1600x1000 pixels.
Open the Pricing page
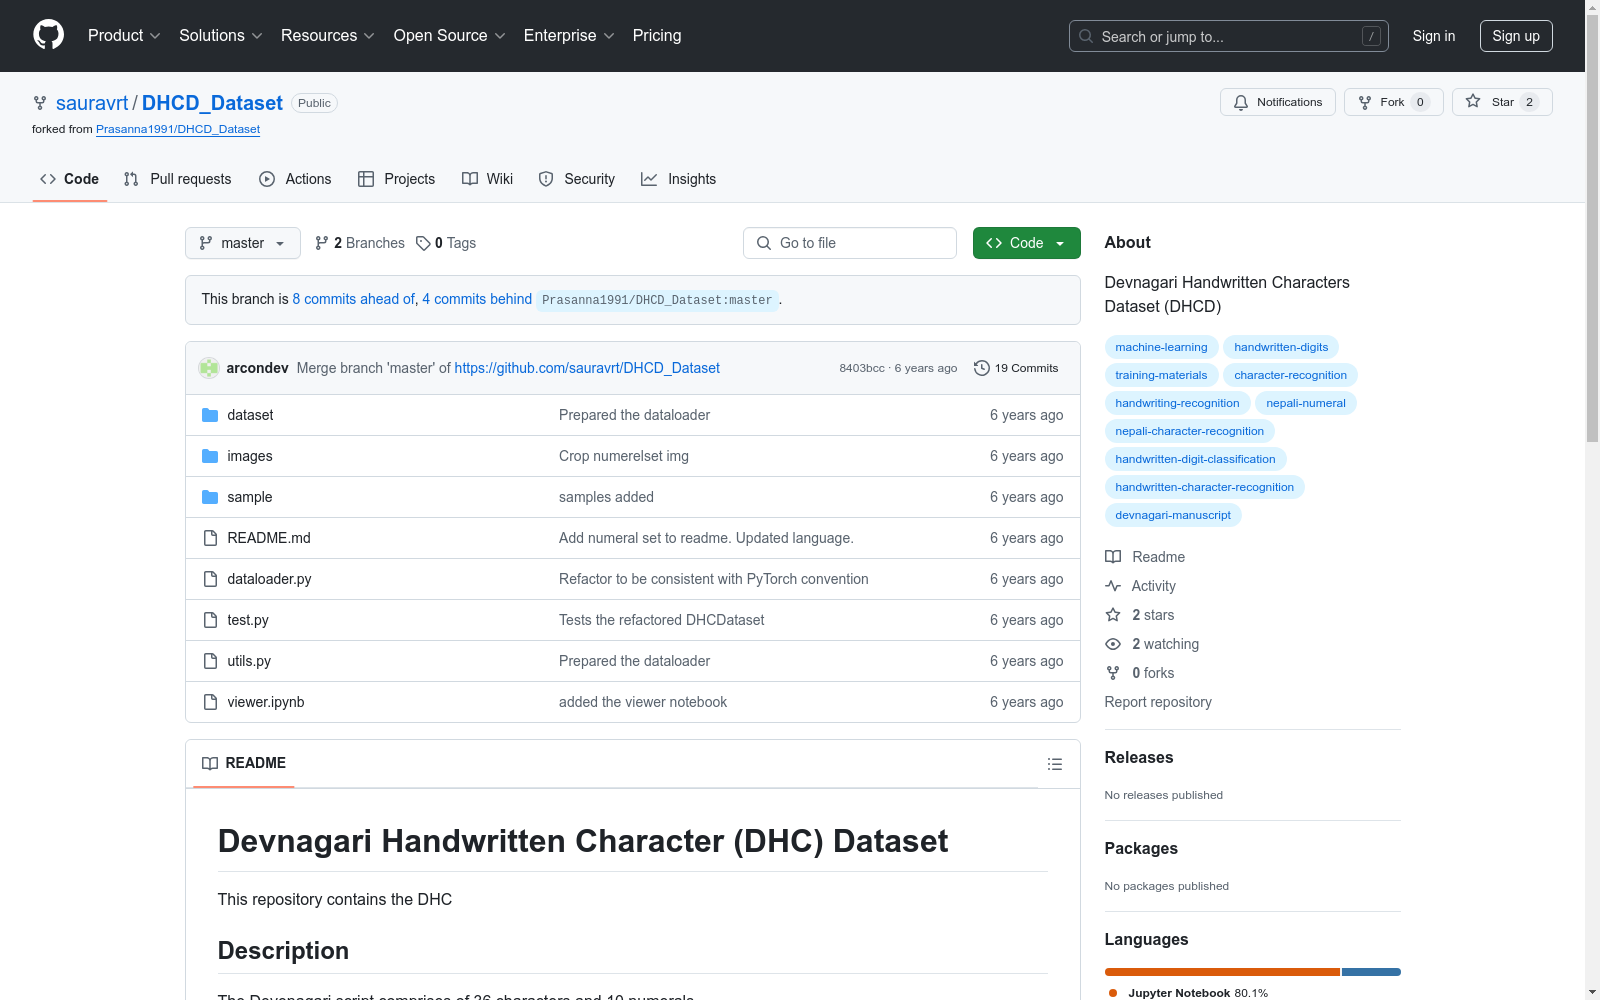tap(657, 36)
